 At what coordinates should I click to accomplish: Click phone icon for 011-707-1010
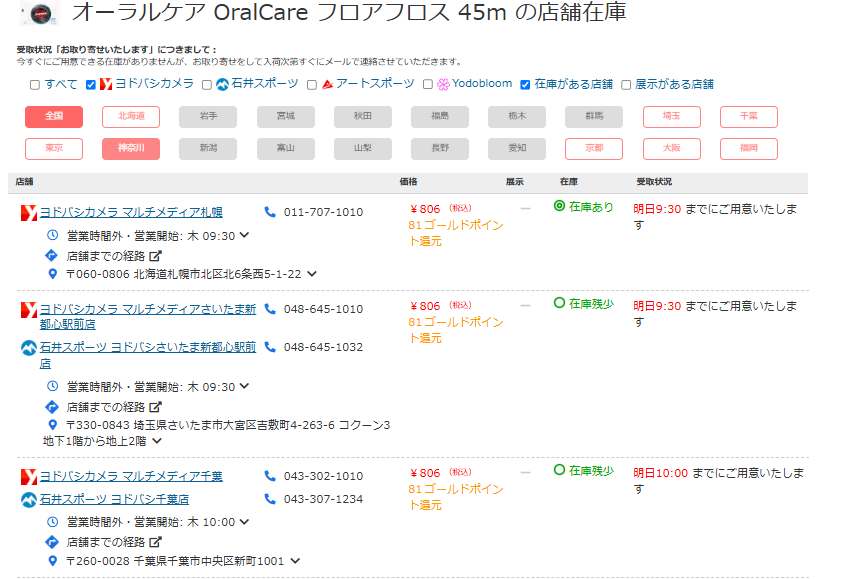pos(270,211)
